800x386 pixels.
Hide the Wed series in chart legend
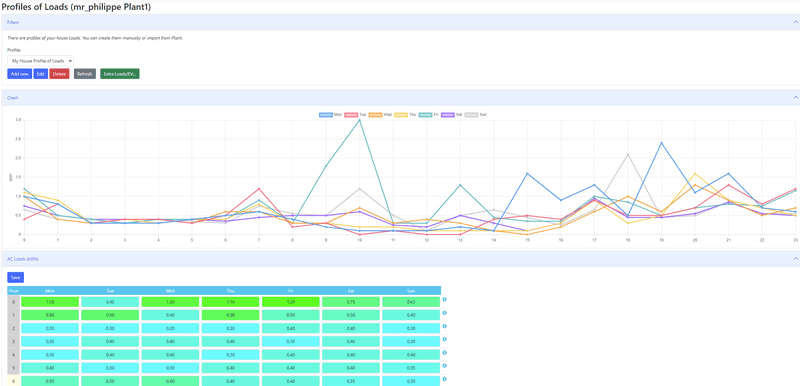[x=381, y=115]
